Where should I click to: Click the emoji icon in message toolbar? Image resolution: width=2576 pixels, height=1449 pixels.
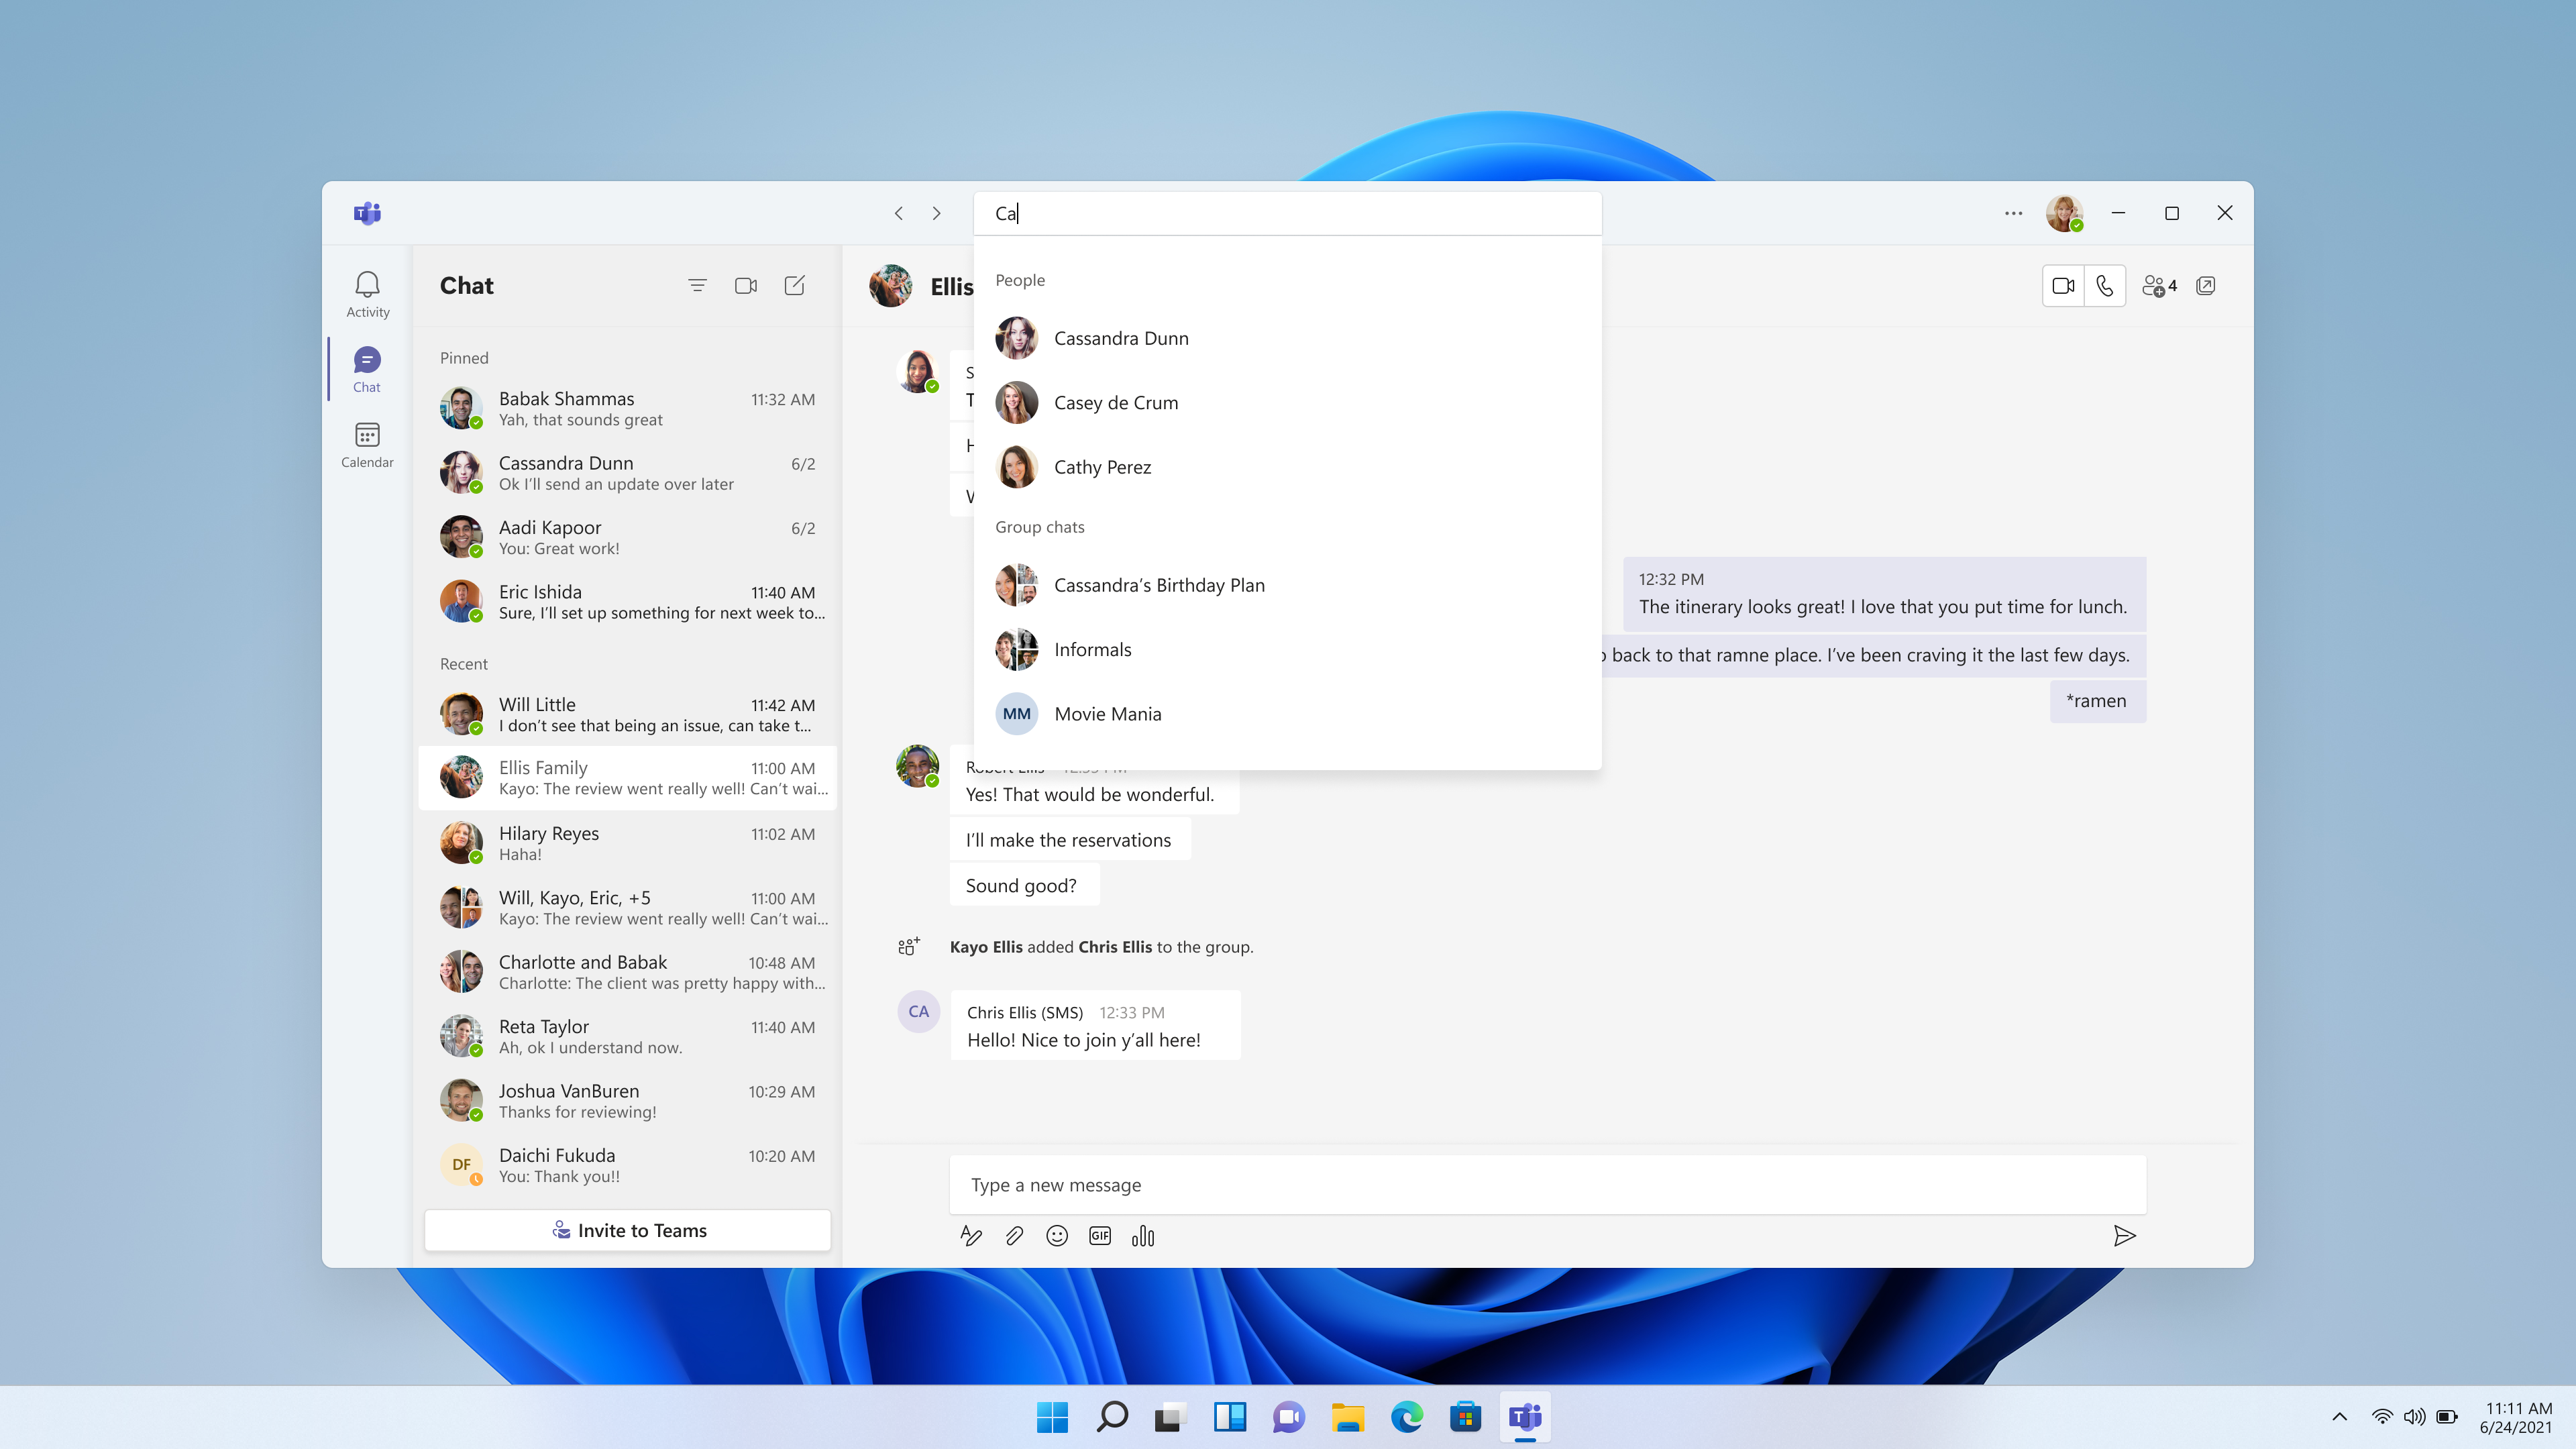click(1057, 1235)
